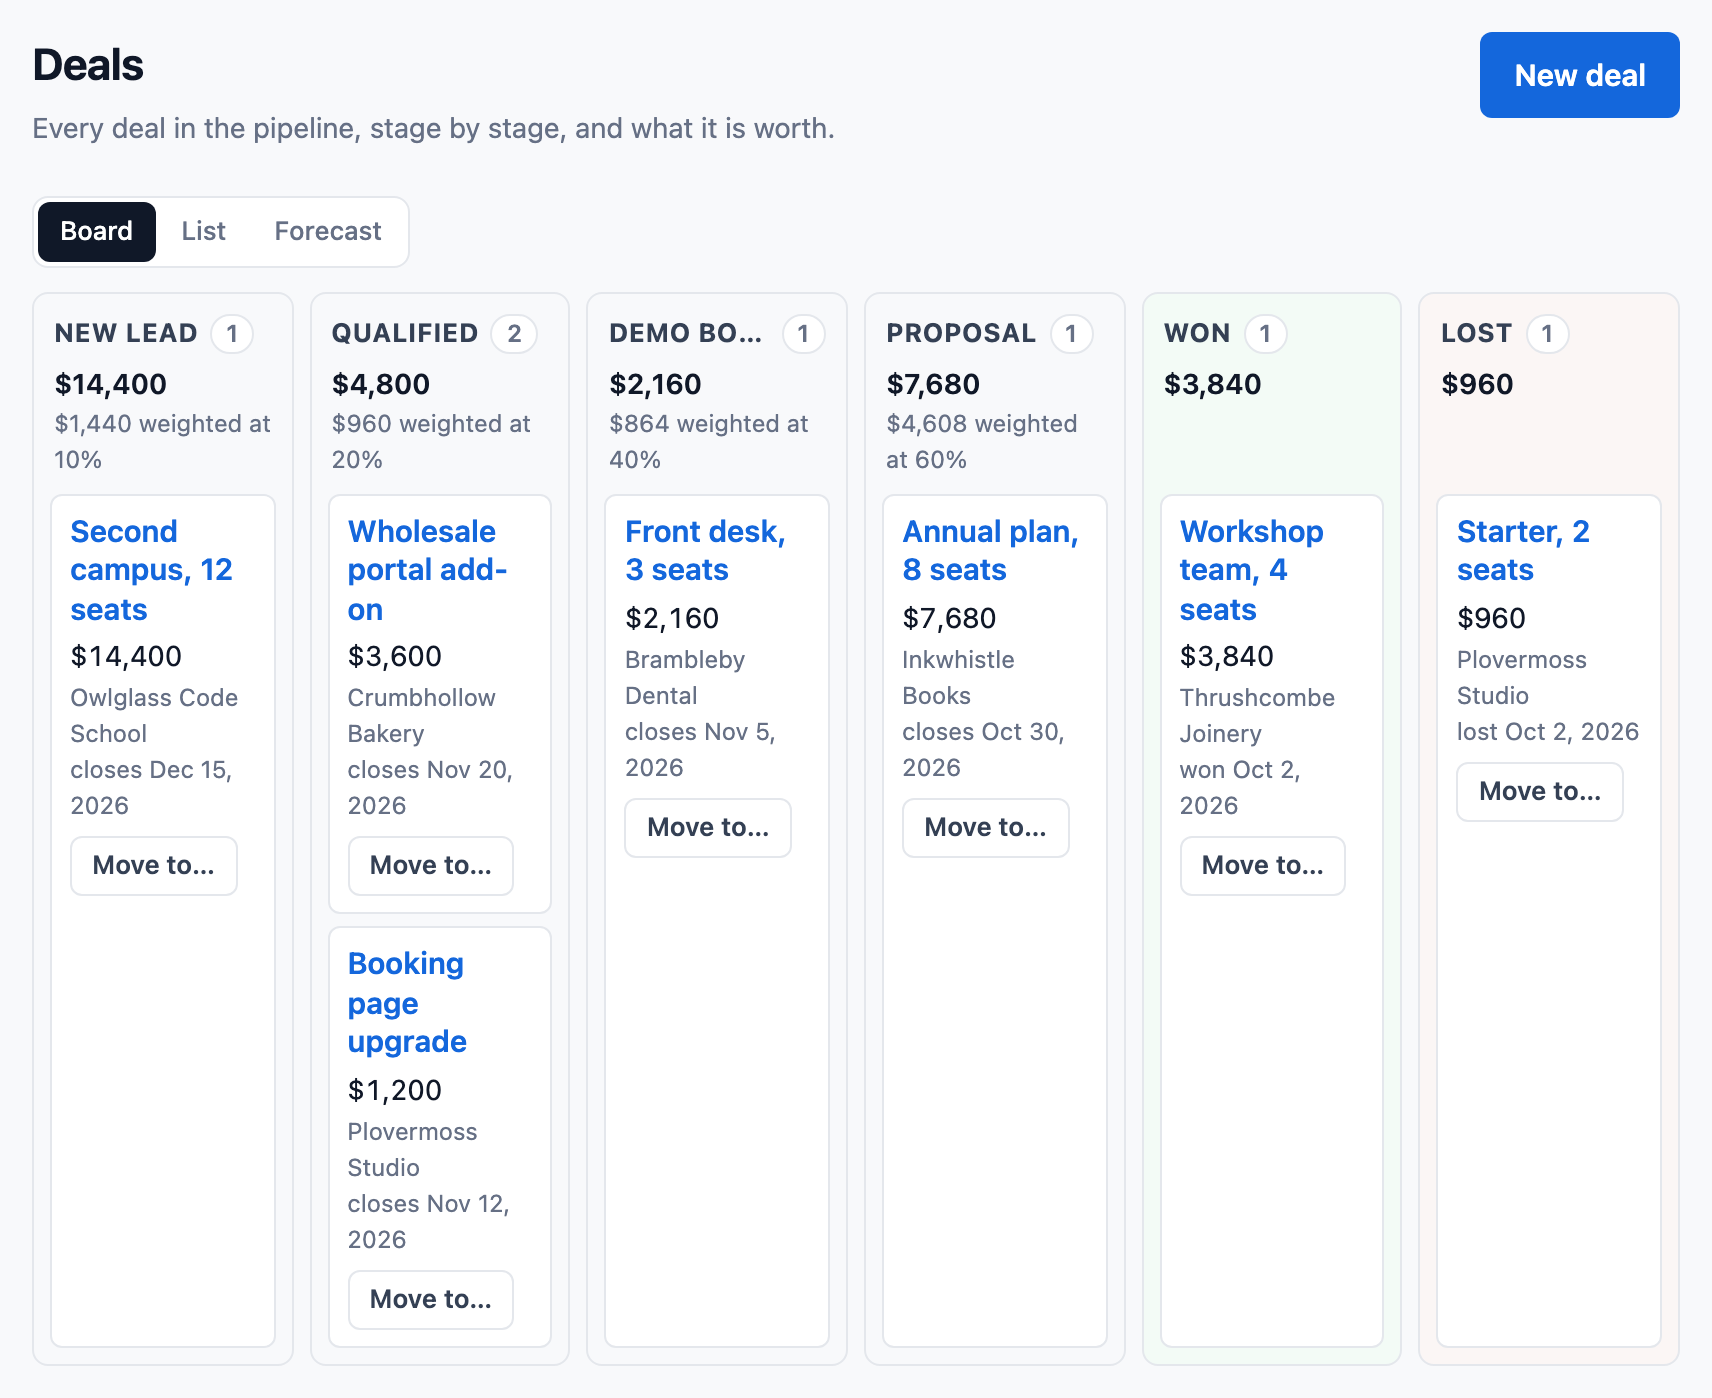1712x1398 pixels.
Task: Open the Forecast tab
Action: coord(328,231)
